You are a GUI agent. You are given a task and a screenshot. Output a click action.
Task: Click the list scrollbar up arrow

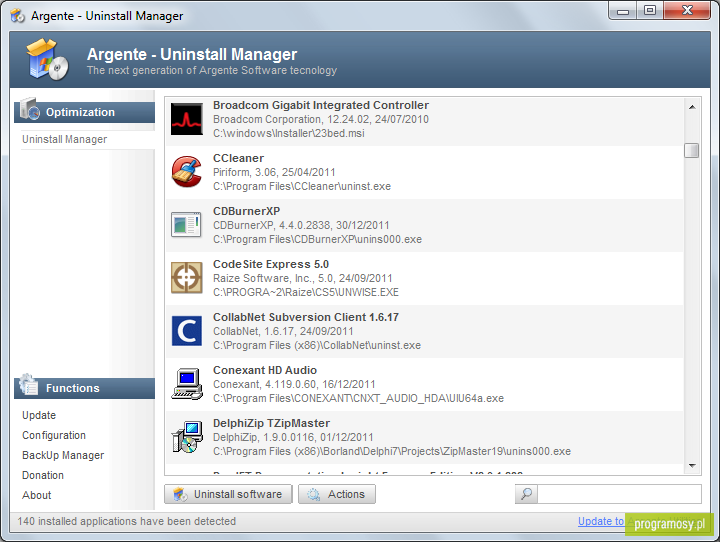click(x=692, y=107)
